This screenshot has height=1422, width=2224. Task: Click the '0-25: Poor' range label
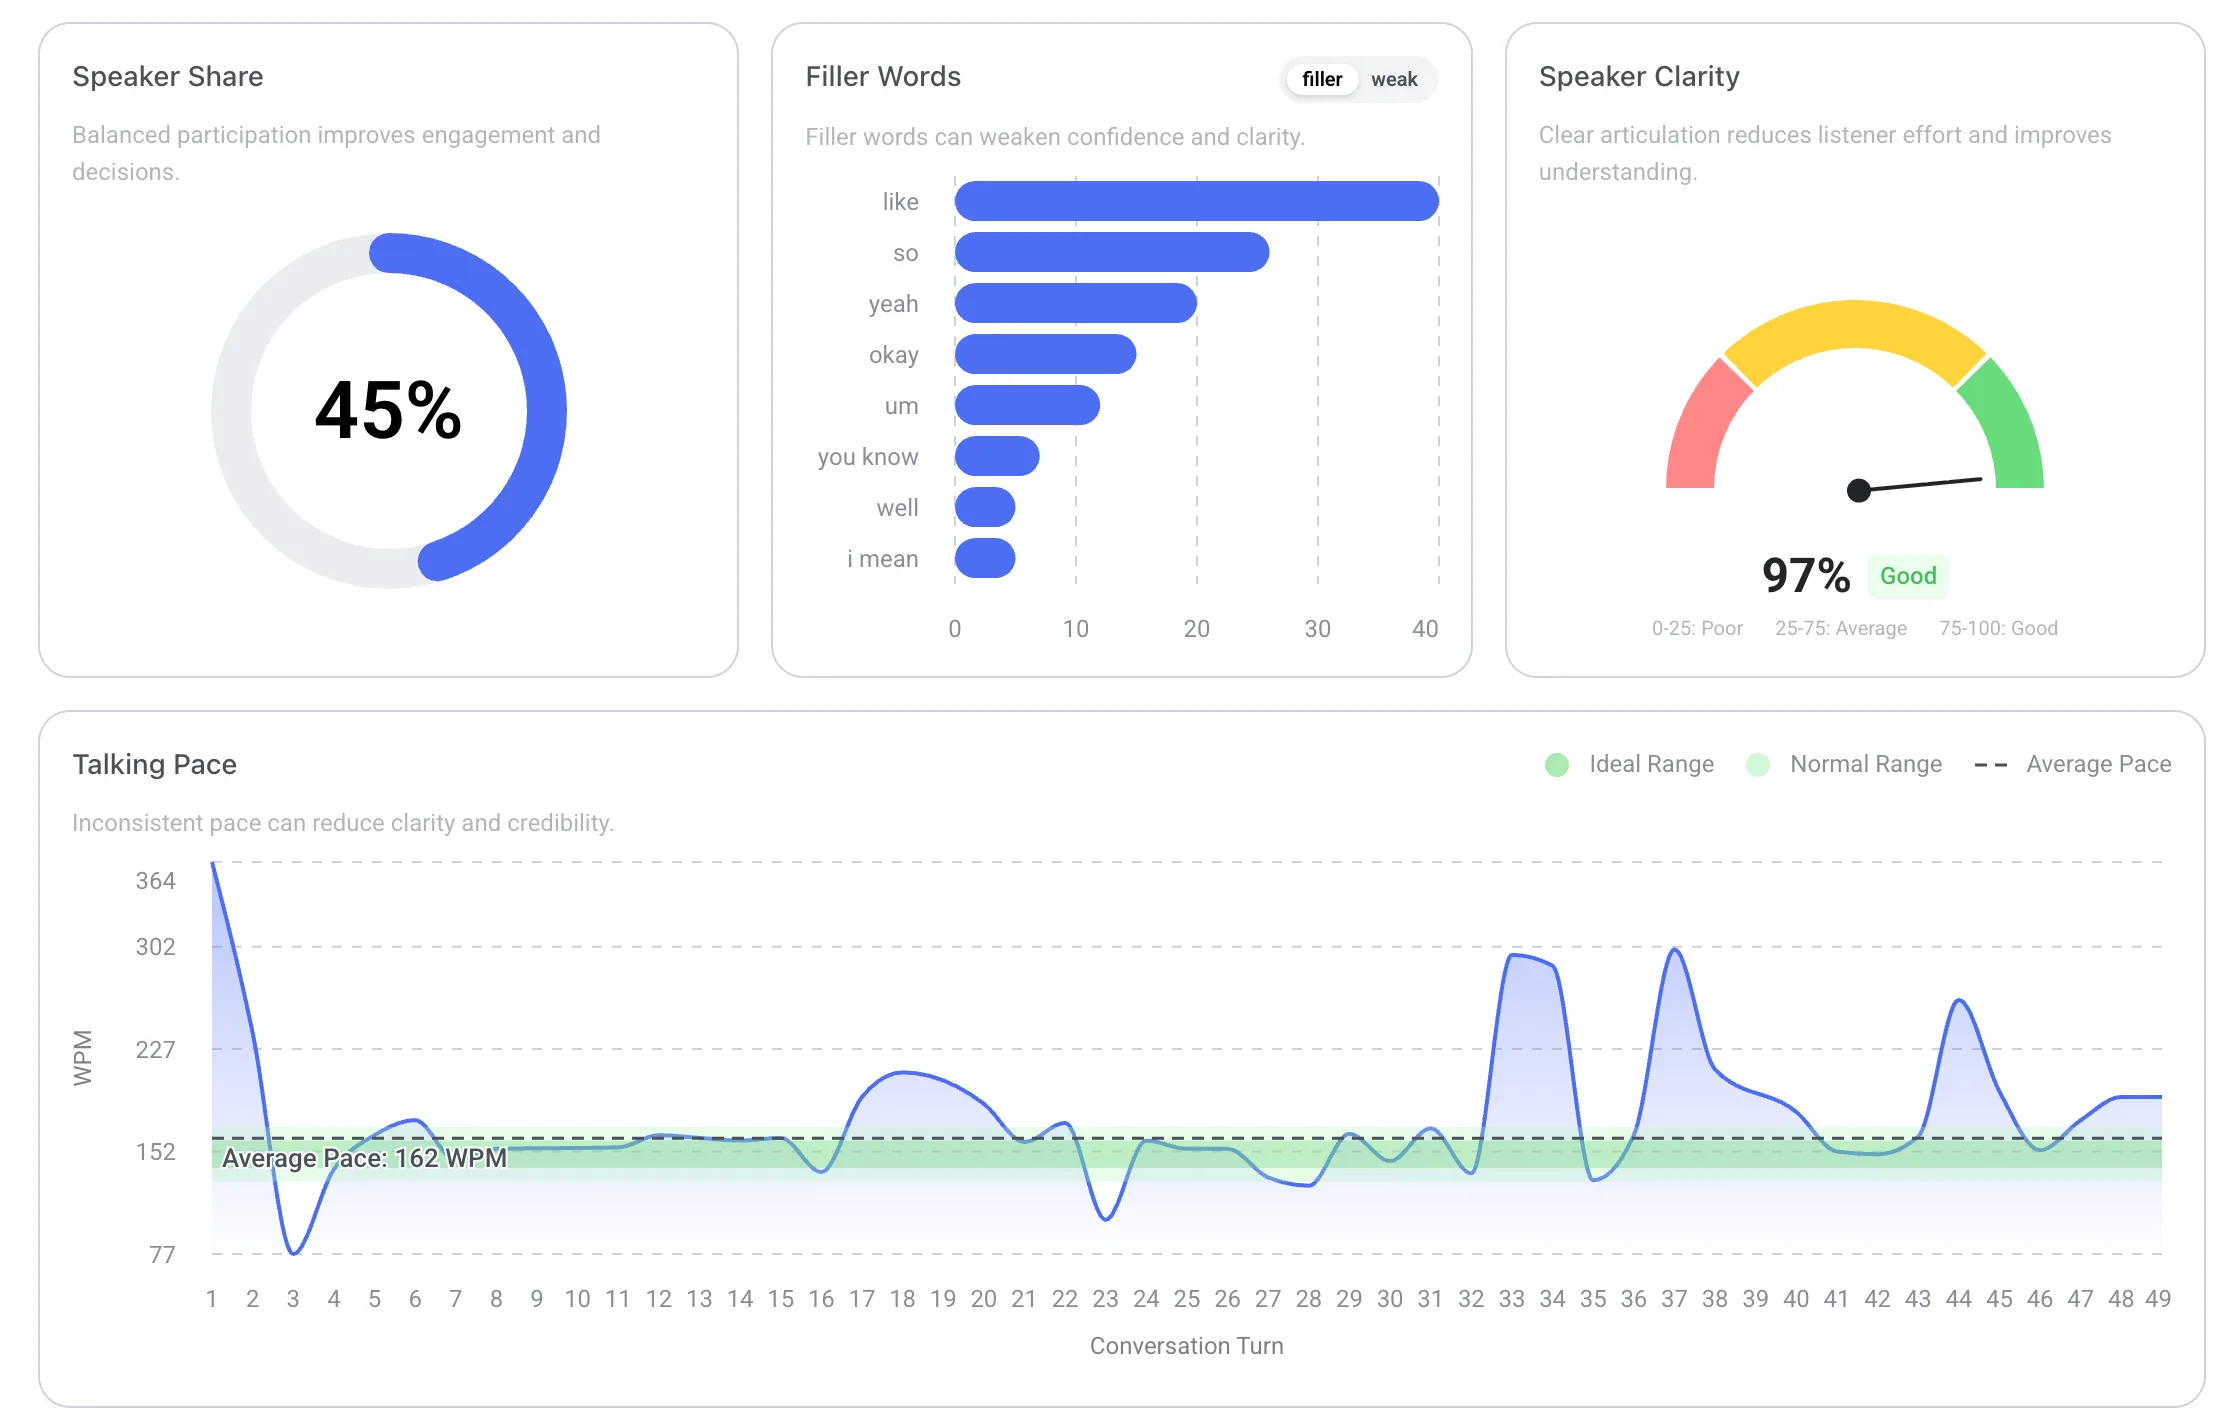click(1697, 628)
